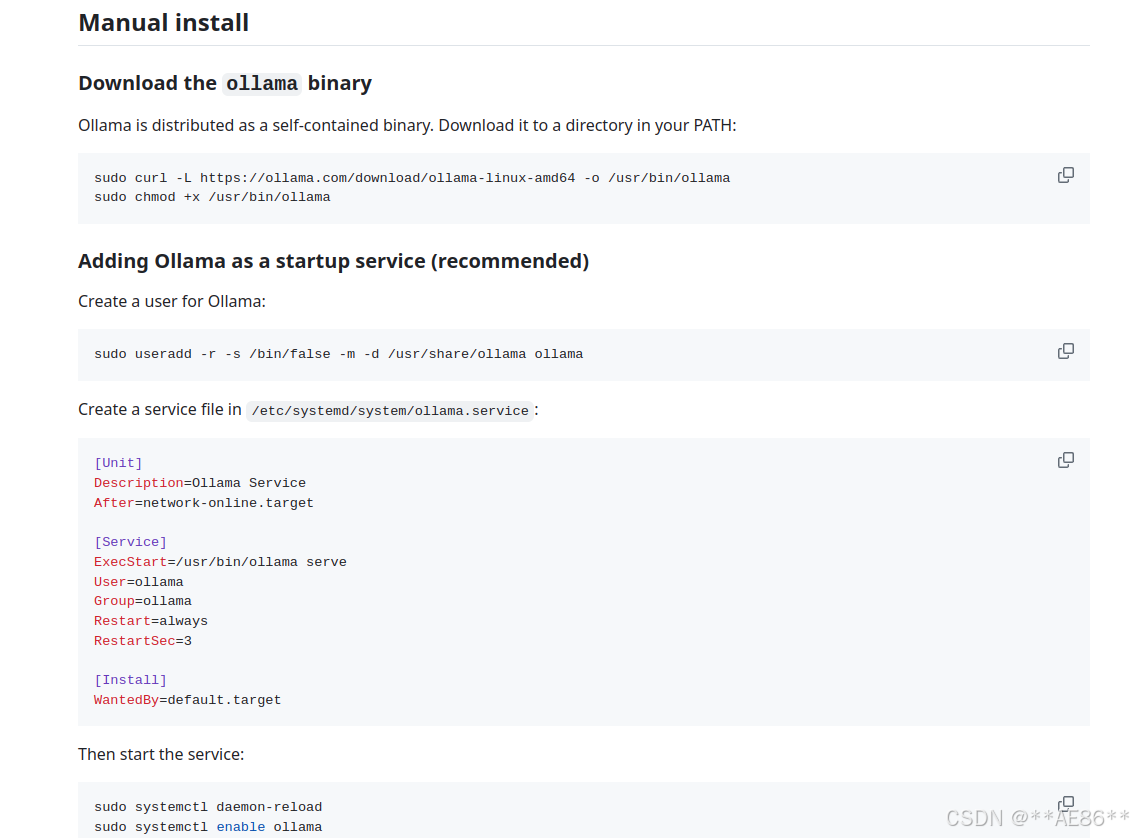
Task: Click the "sudo systemctl enable ollama" line
Action: click(x=208, y=827)
